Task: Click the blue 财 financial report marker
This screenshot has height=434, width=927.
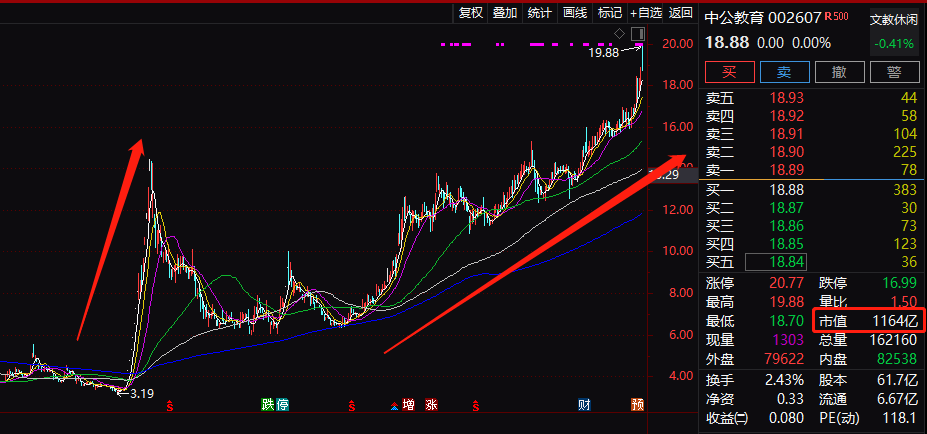Action: point(584,405)
